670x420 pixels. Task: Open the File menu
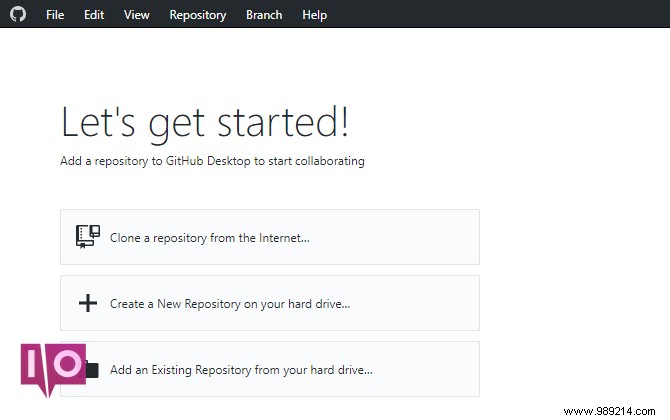click(55, 15)
